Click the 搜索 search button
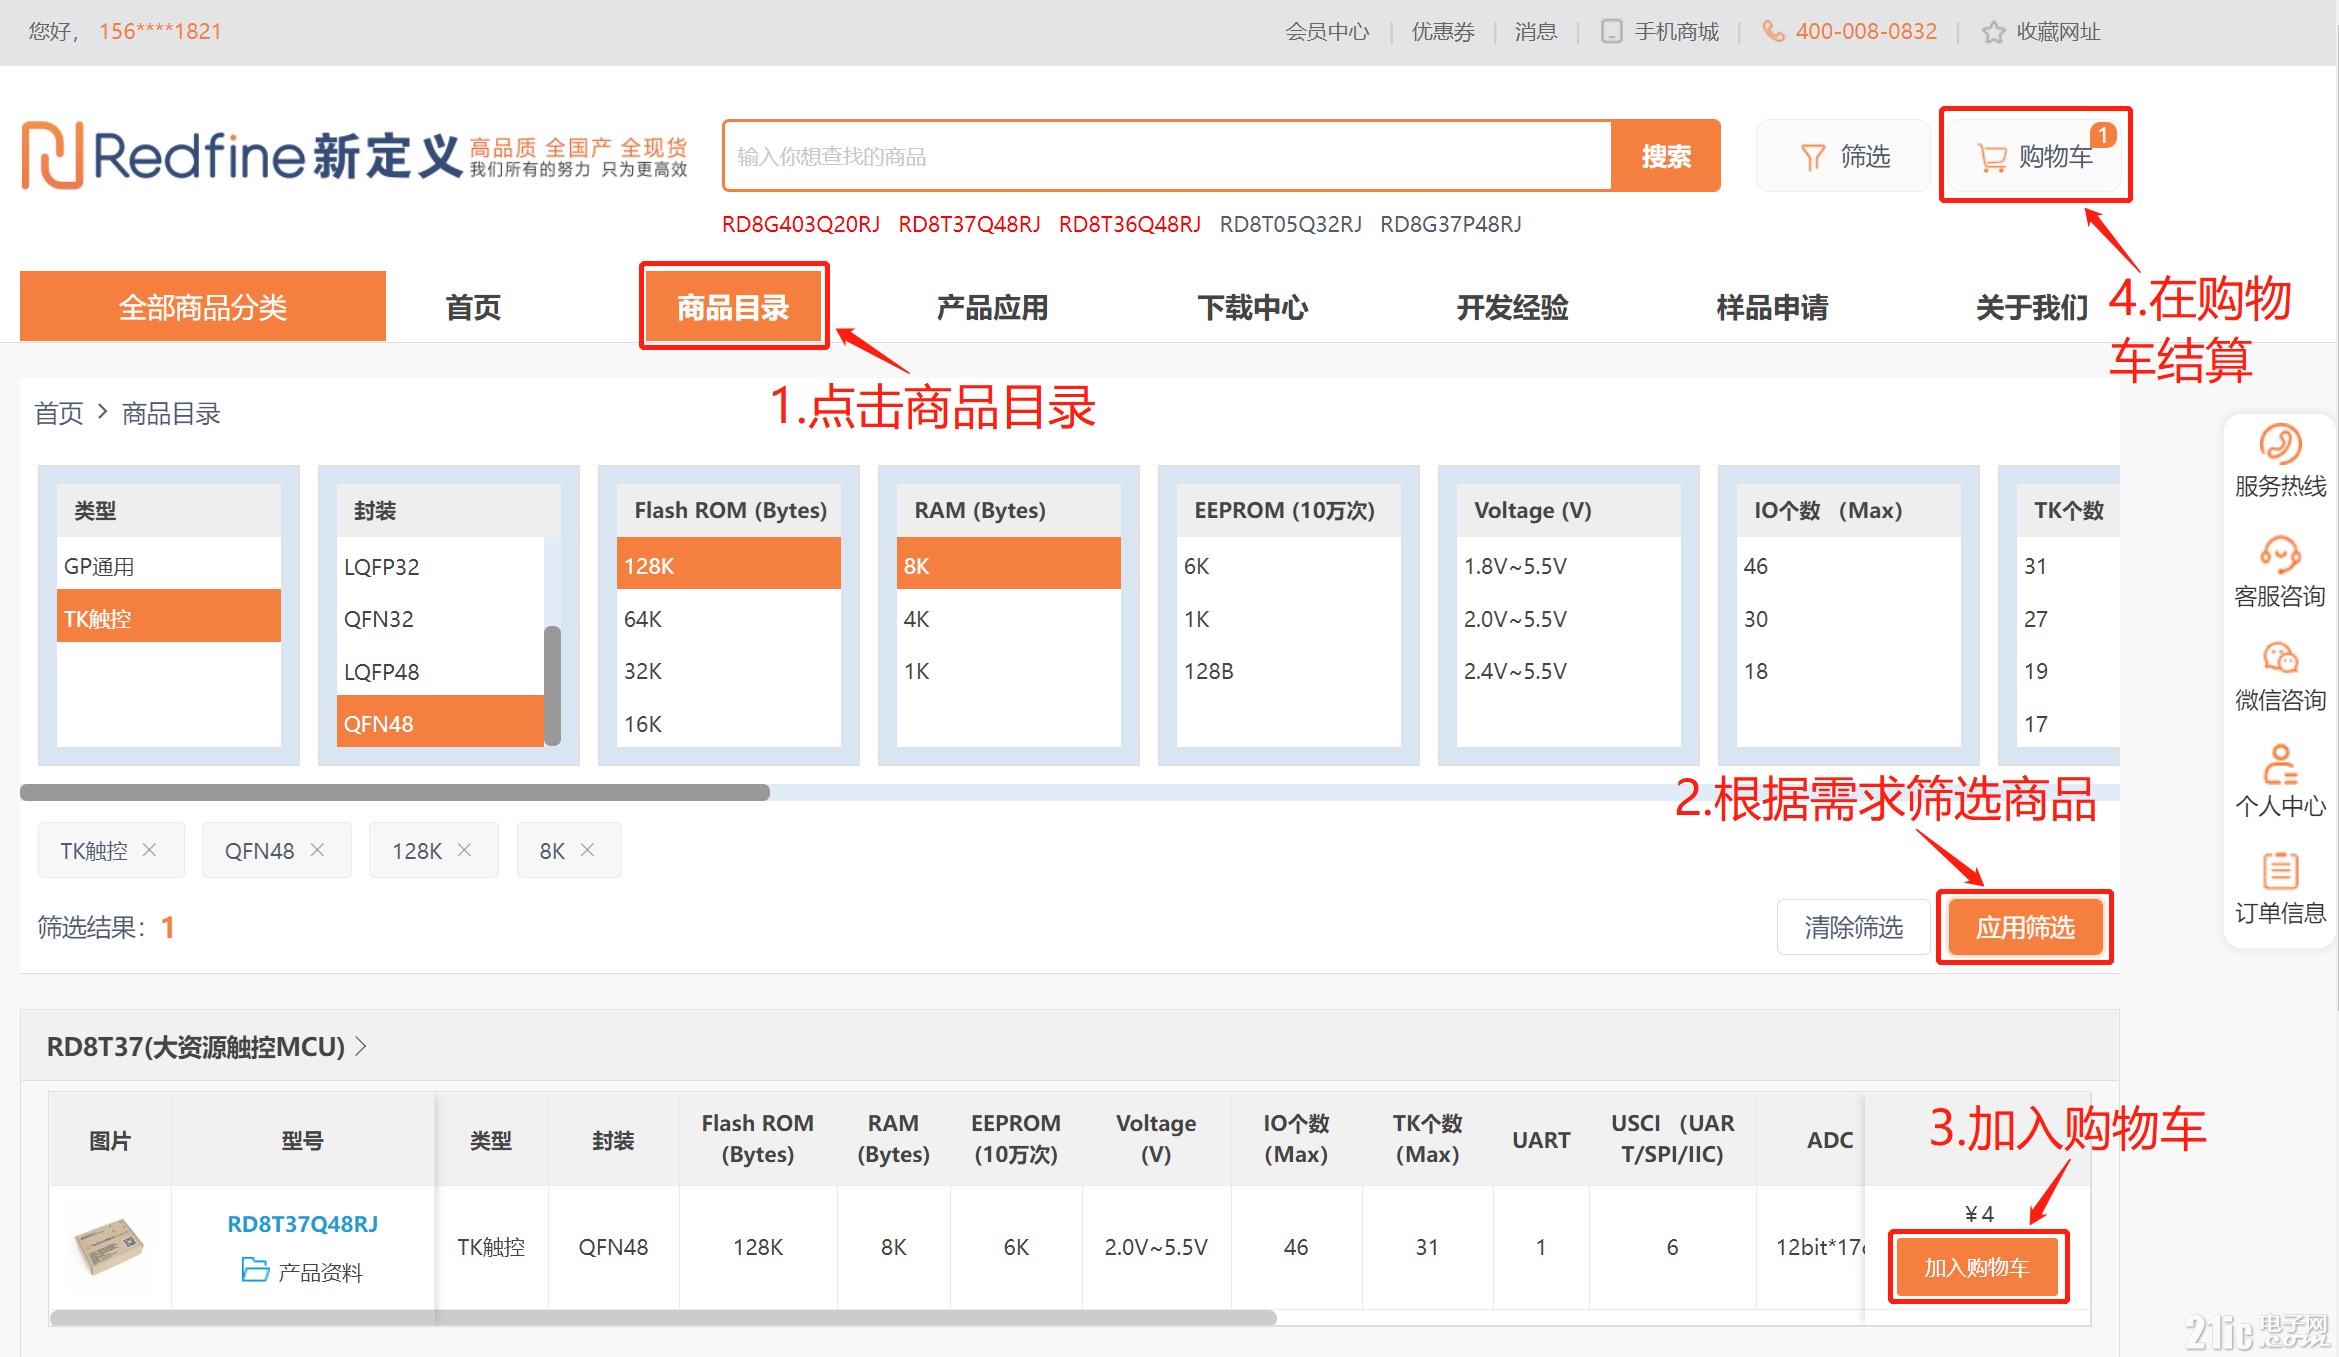 click(1666, 156)
